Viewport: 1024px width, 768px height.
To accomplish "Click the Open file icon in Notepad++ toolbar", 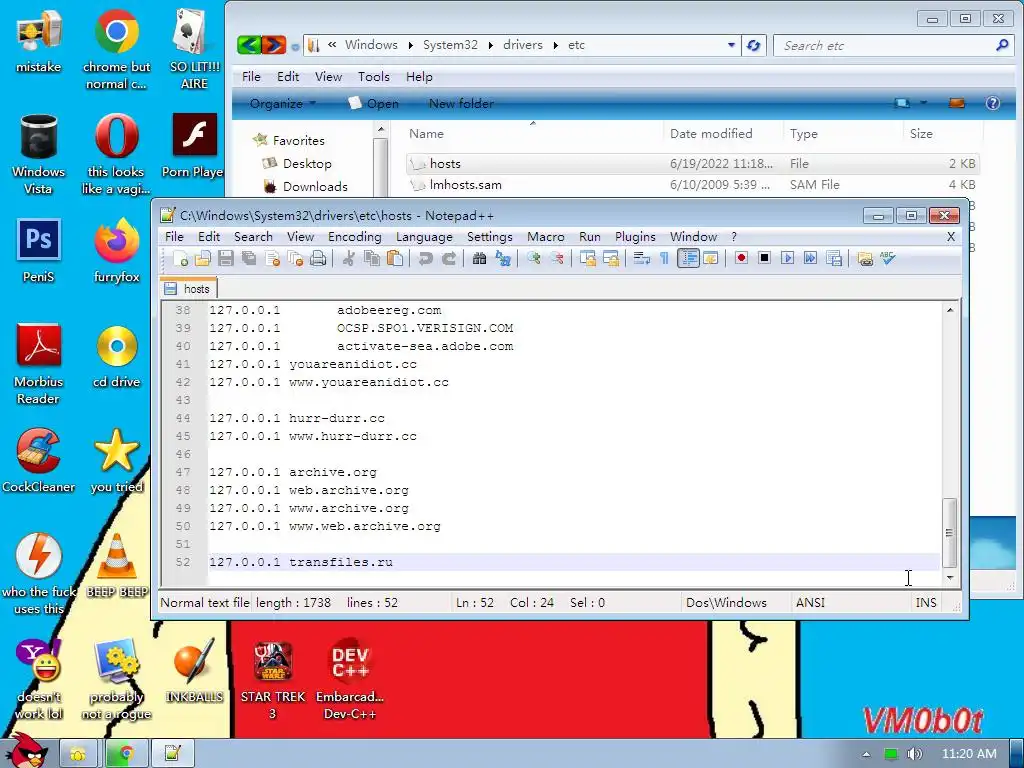I will click(202, 259).
